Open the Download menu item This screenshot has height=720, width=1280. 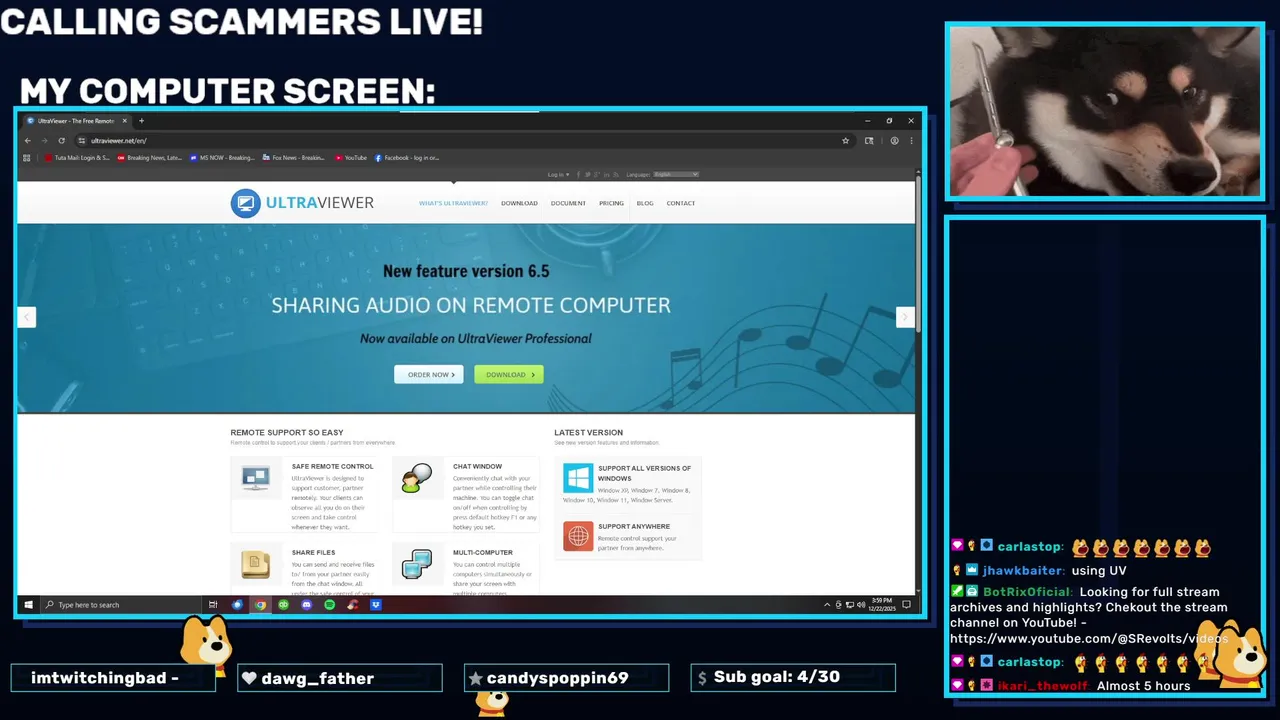click(519, 203)
